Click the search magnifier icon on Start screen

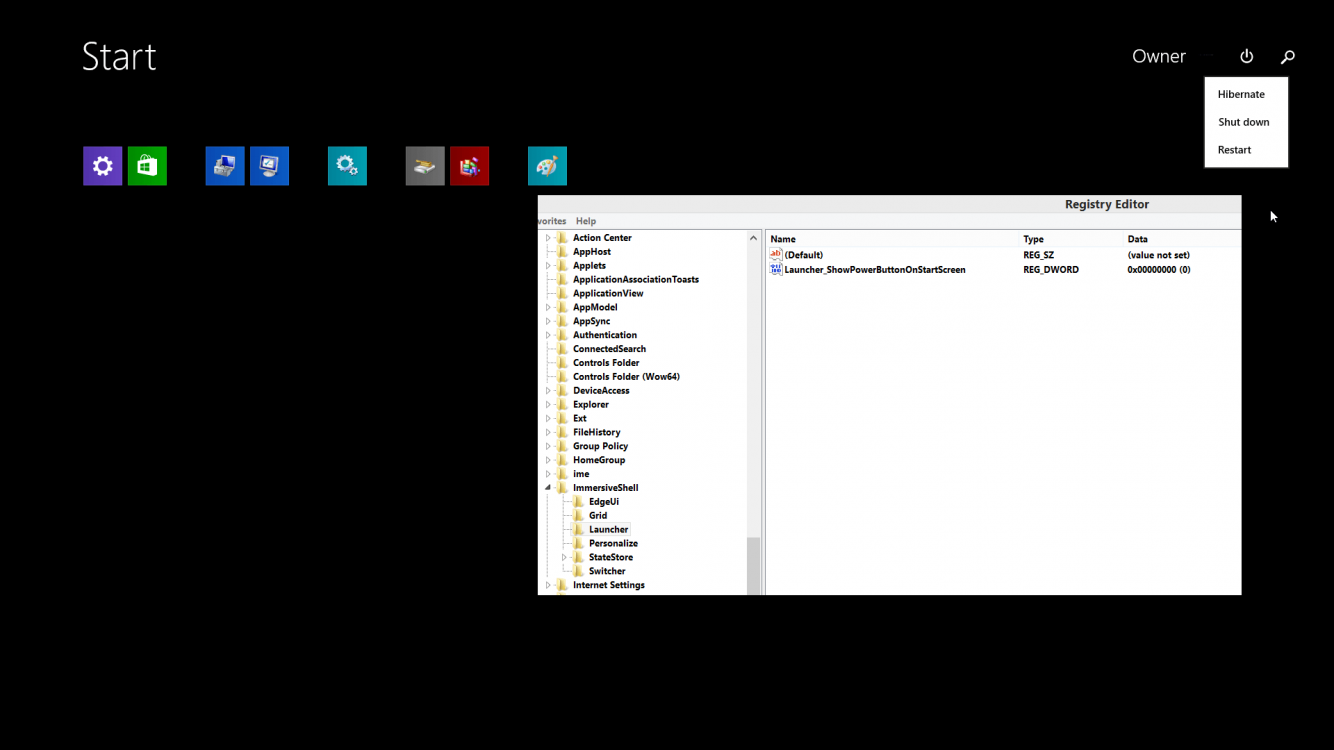(1288, 57)
